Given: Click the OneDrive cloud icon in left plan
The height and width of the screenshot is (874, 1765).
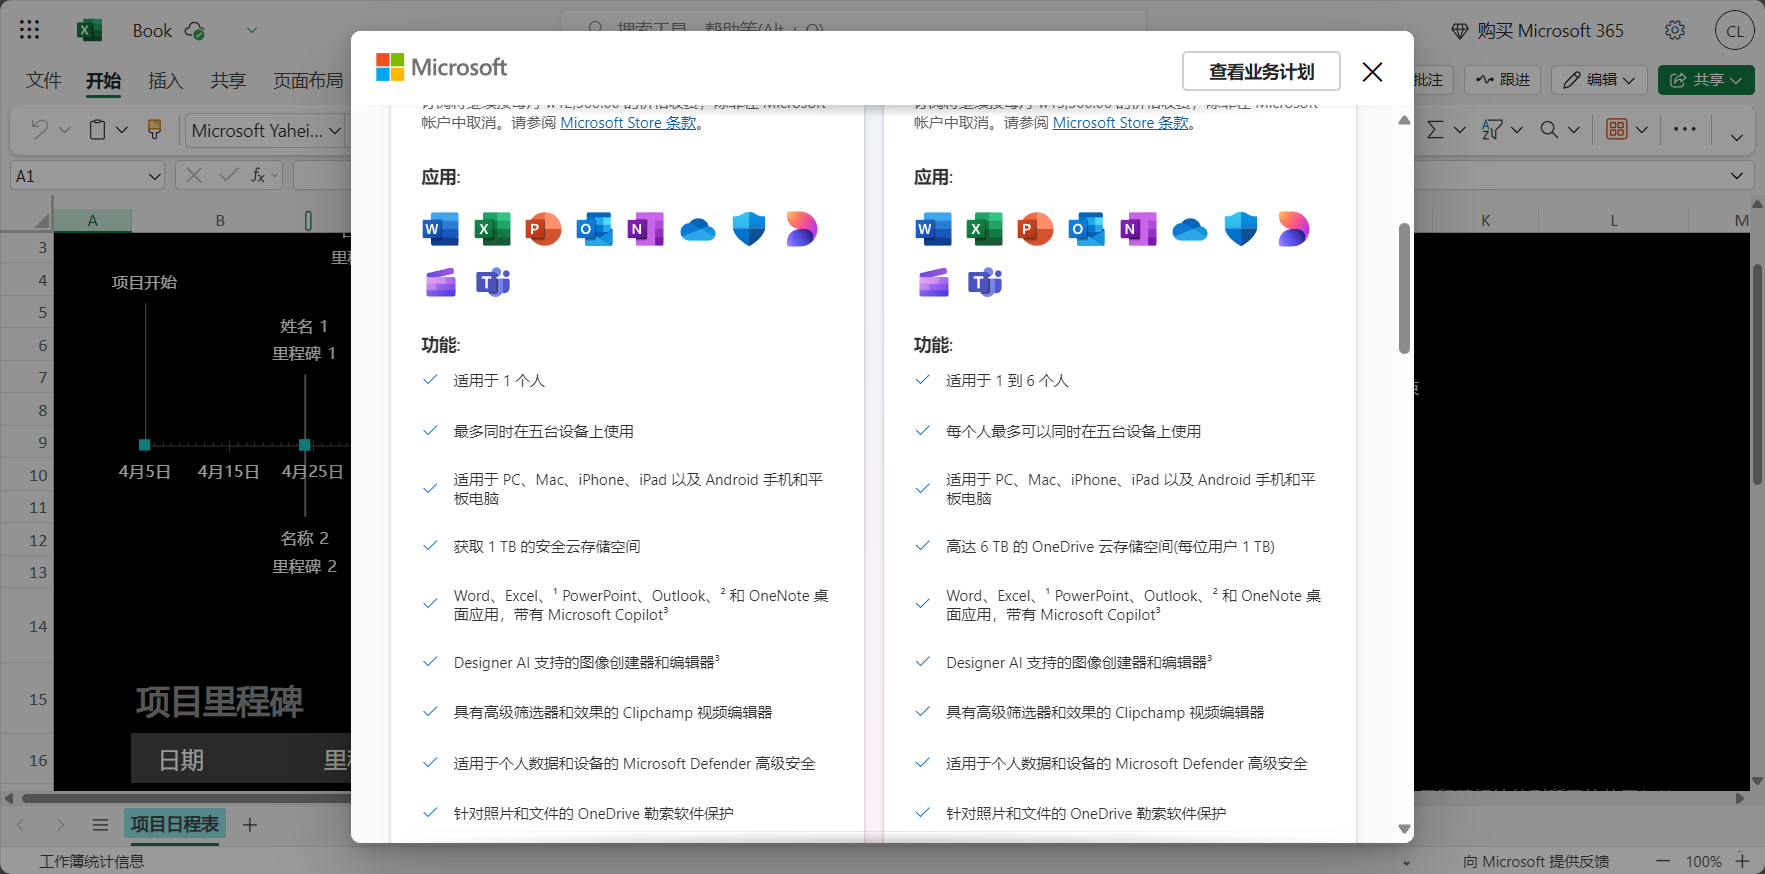Looking at the screenshot, I should click(x=697, y=230).
